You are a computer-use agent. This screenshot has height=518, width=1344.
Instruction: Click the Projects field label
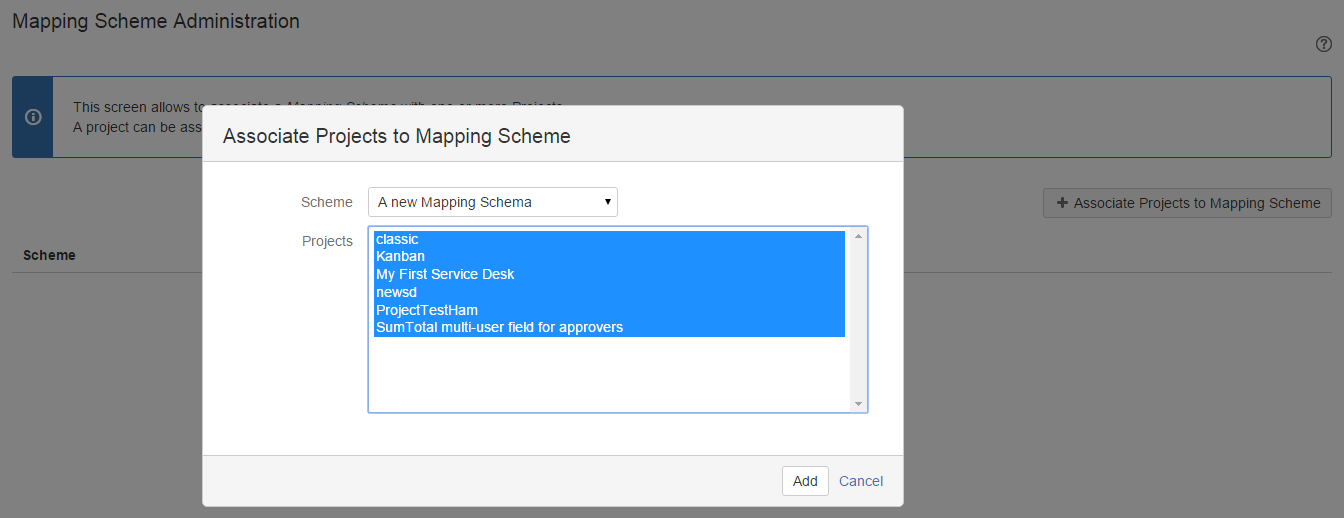pos(327,241)
